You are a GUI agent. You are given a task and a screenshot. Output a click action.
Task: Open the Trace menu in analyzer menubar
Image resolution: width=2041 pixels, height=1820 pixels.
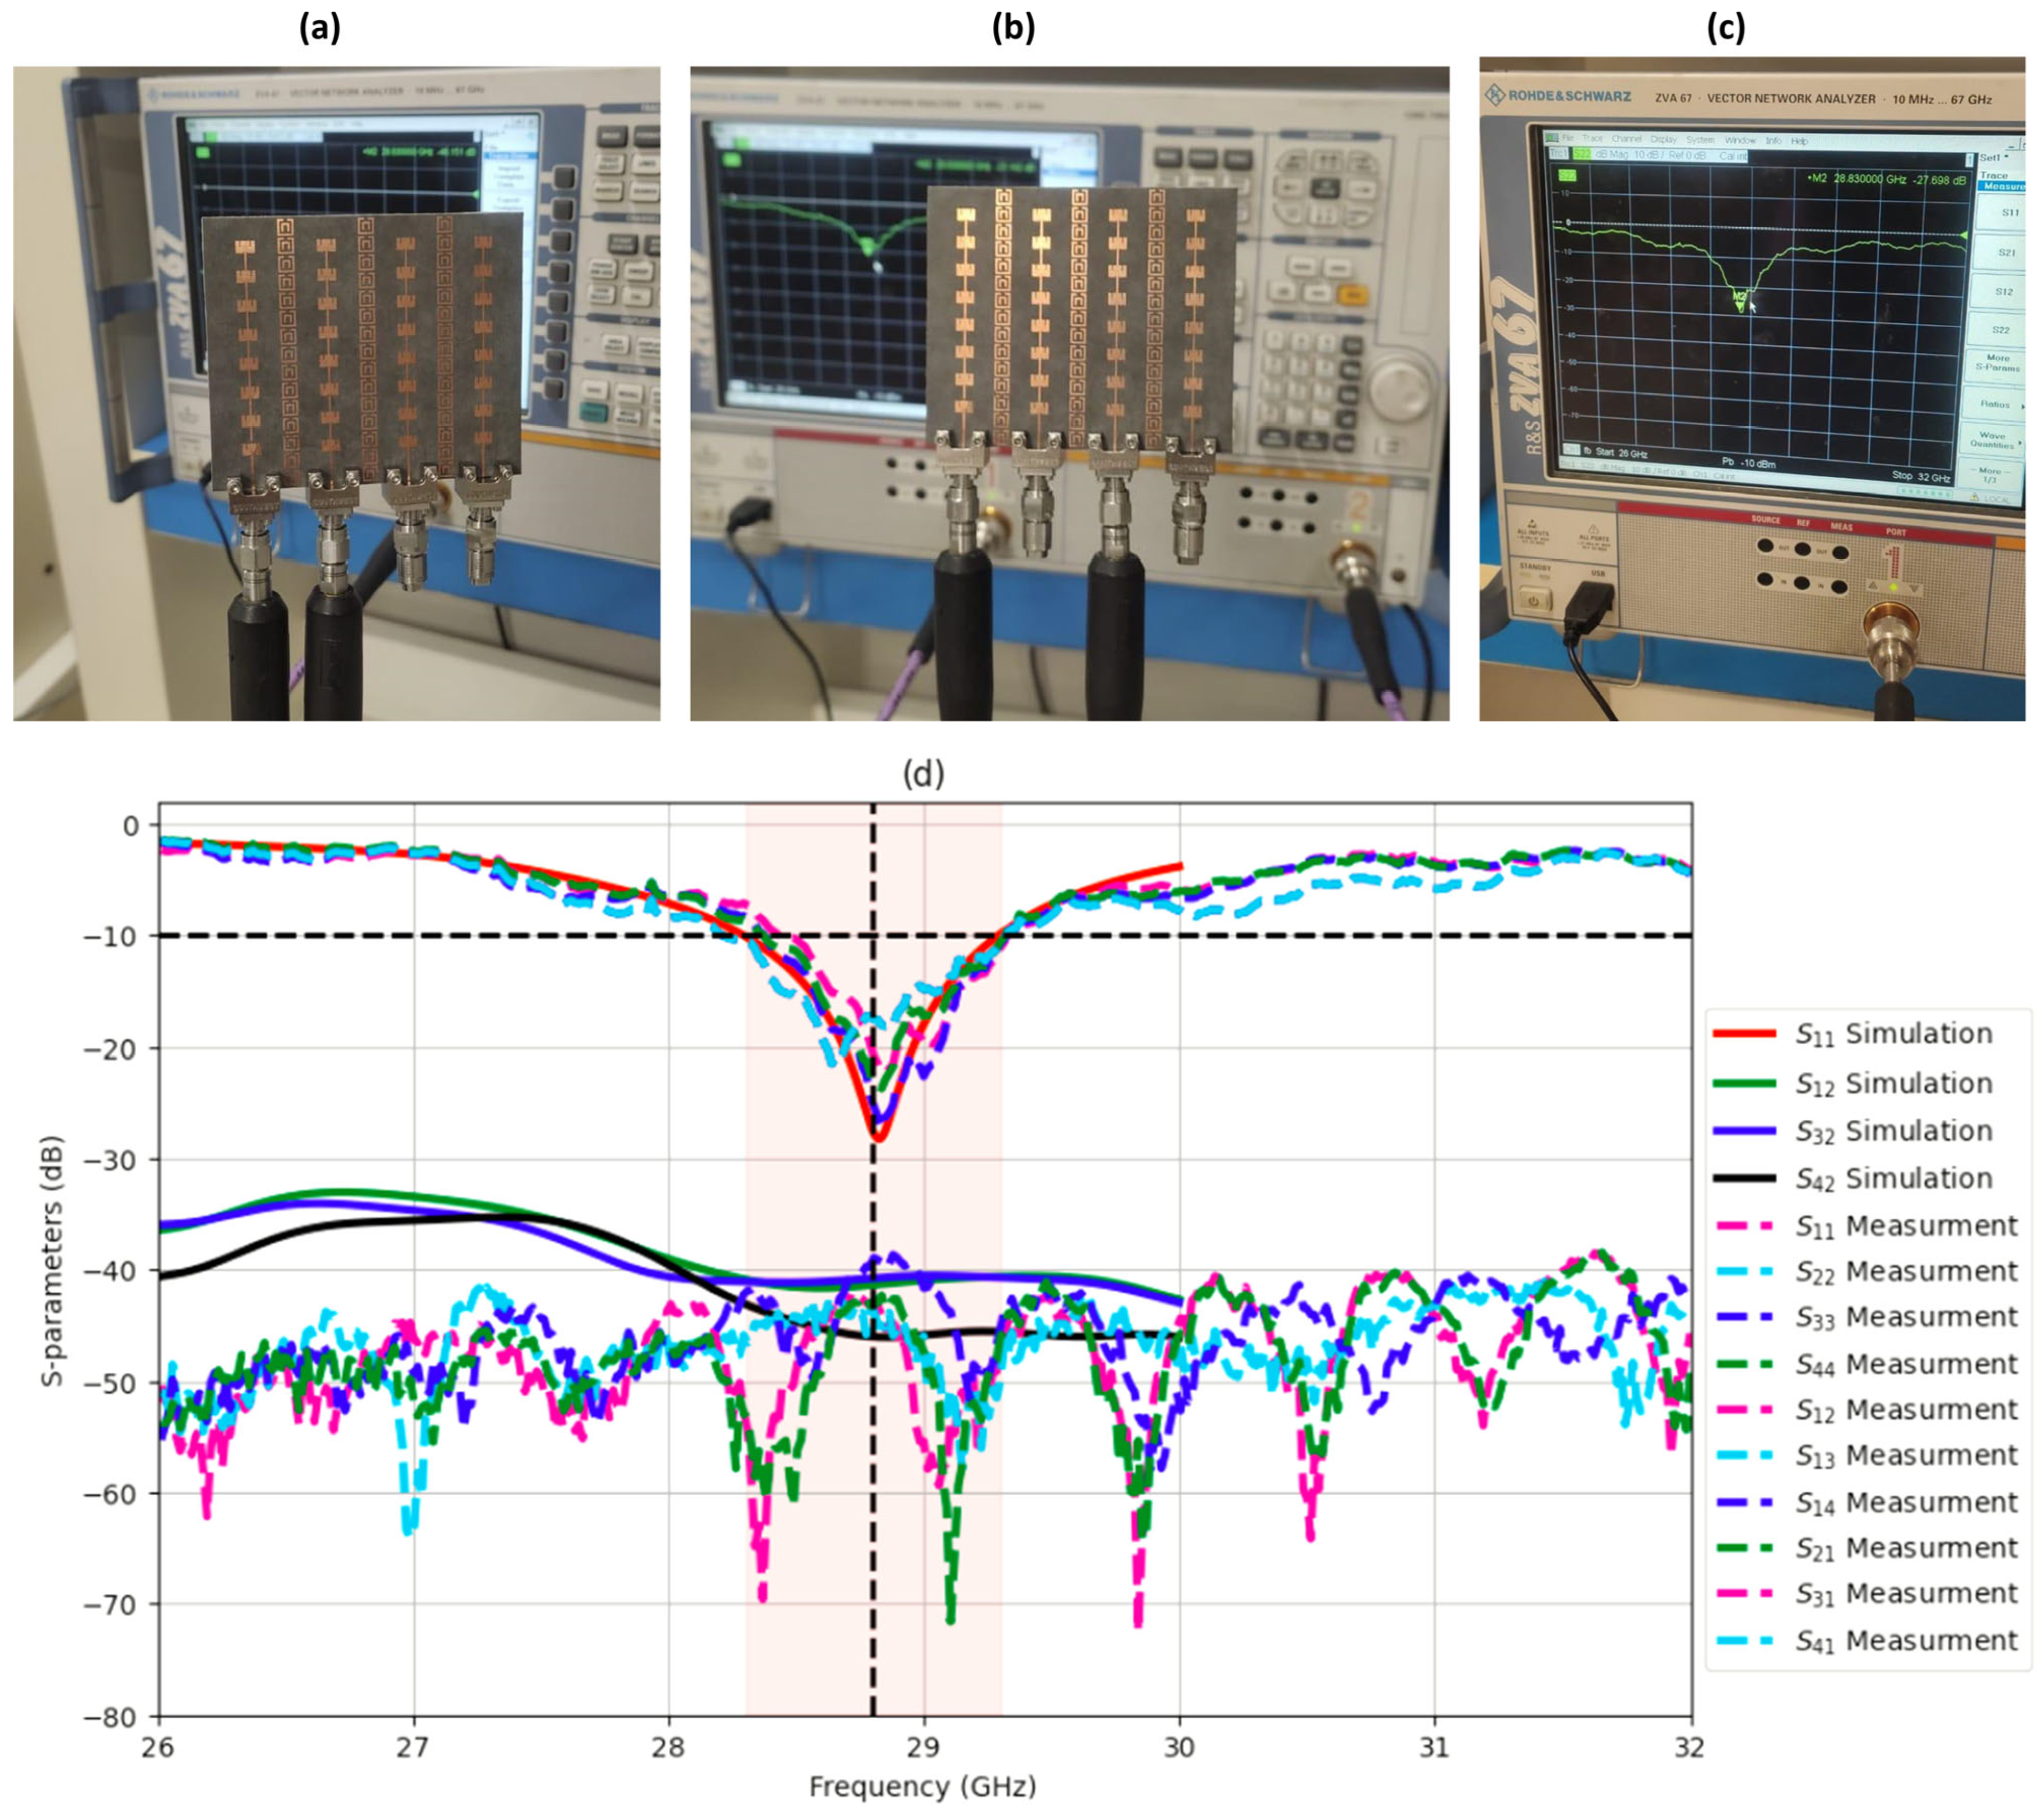(x=1593, y=139)
